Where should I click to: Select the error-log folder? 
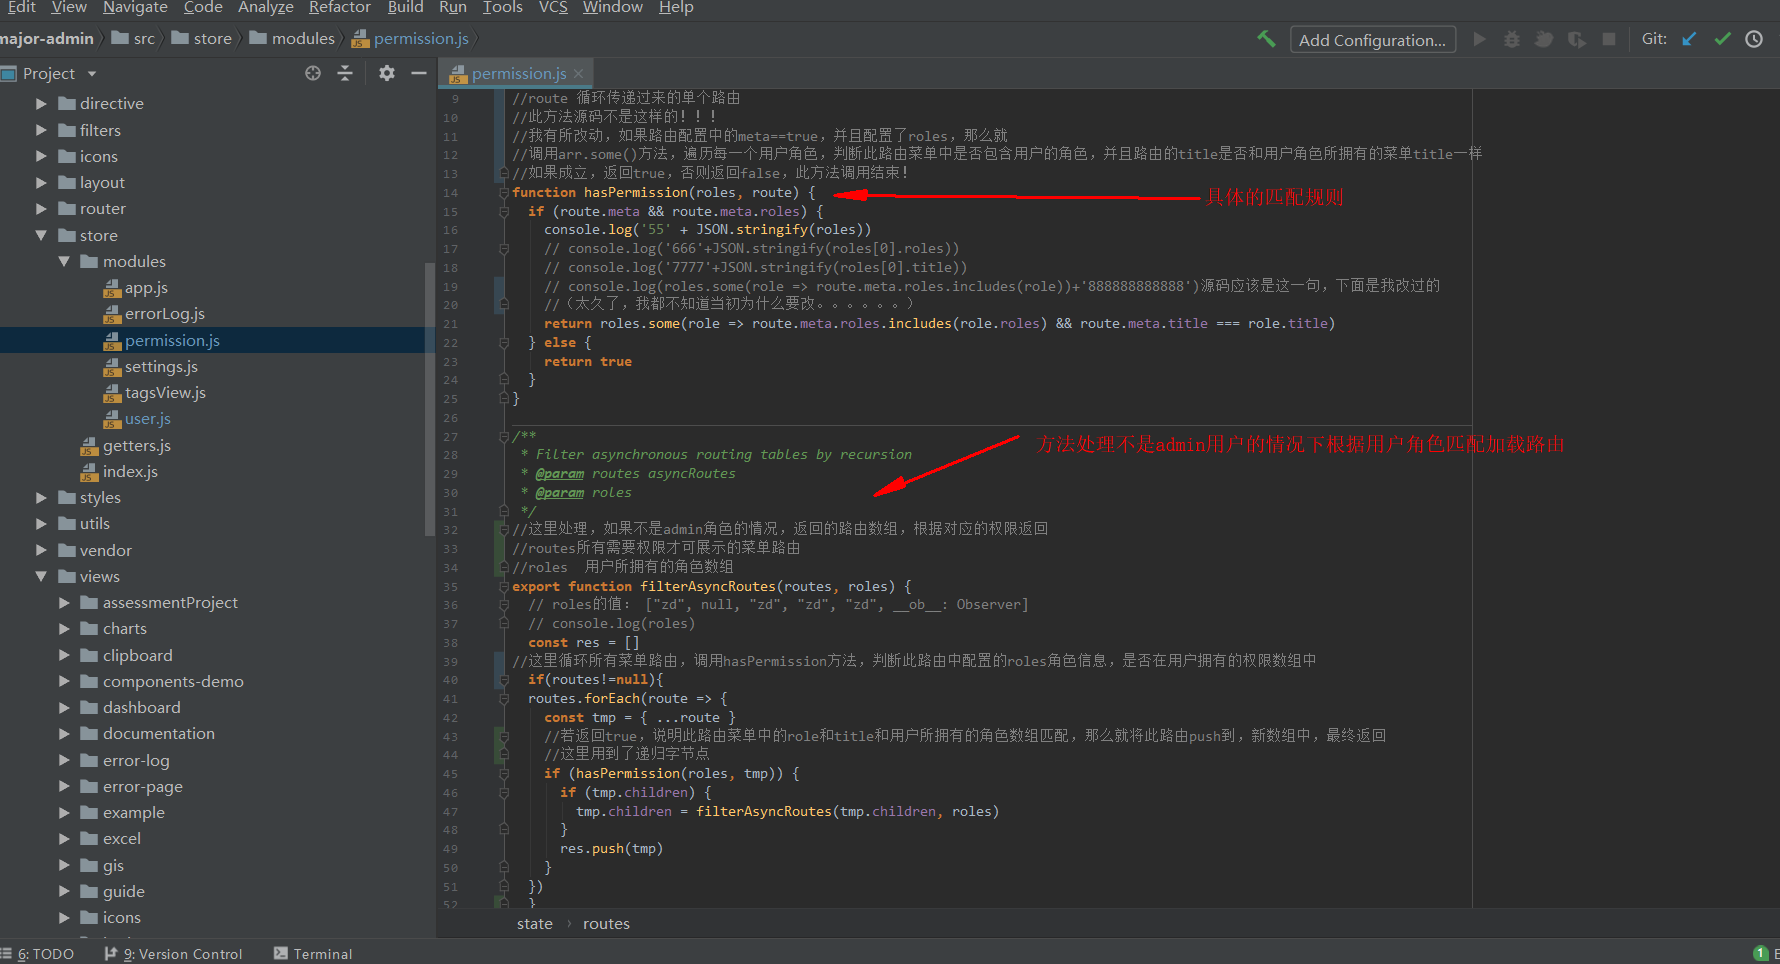pos(136,761)
